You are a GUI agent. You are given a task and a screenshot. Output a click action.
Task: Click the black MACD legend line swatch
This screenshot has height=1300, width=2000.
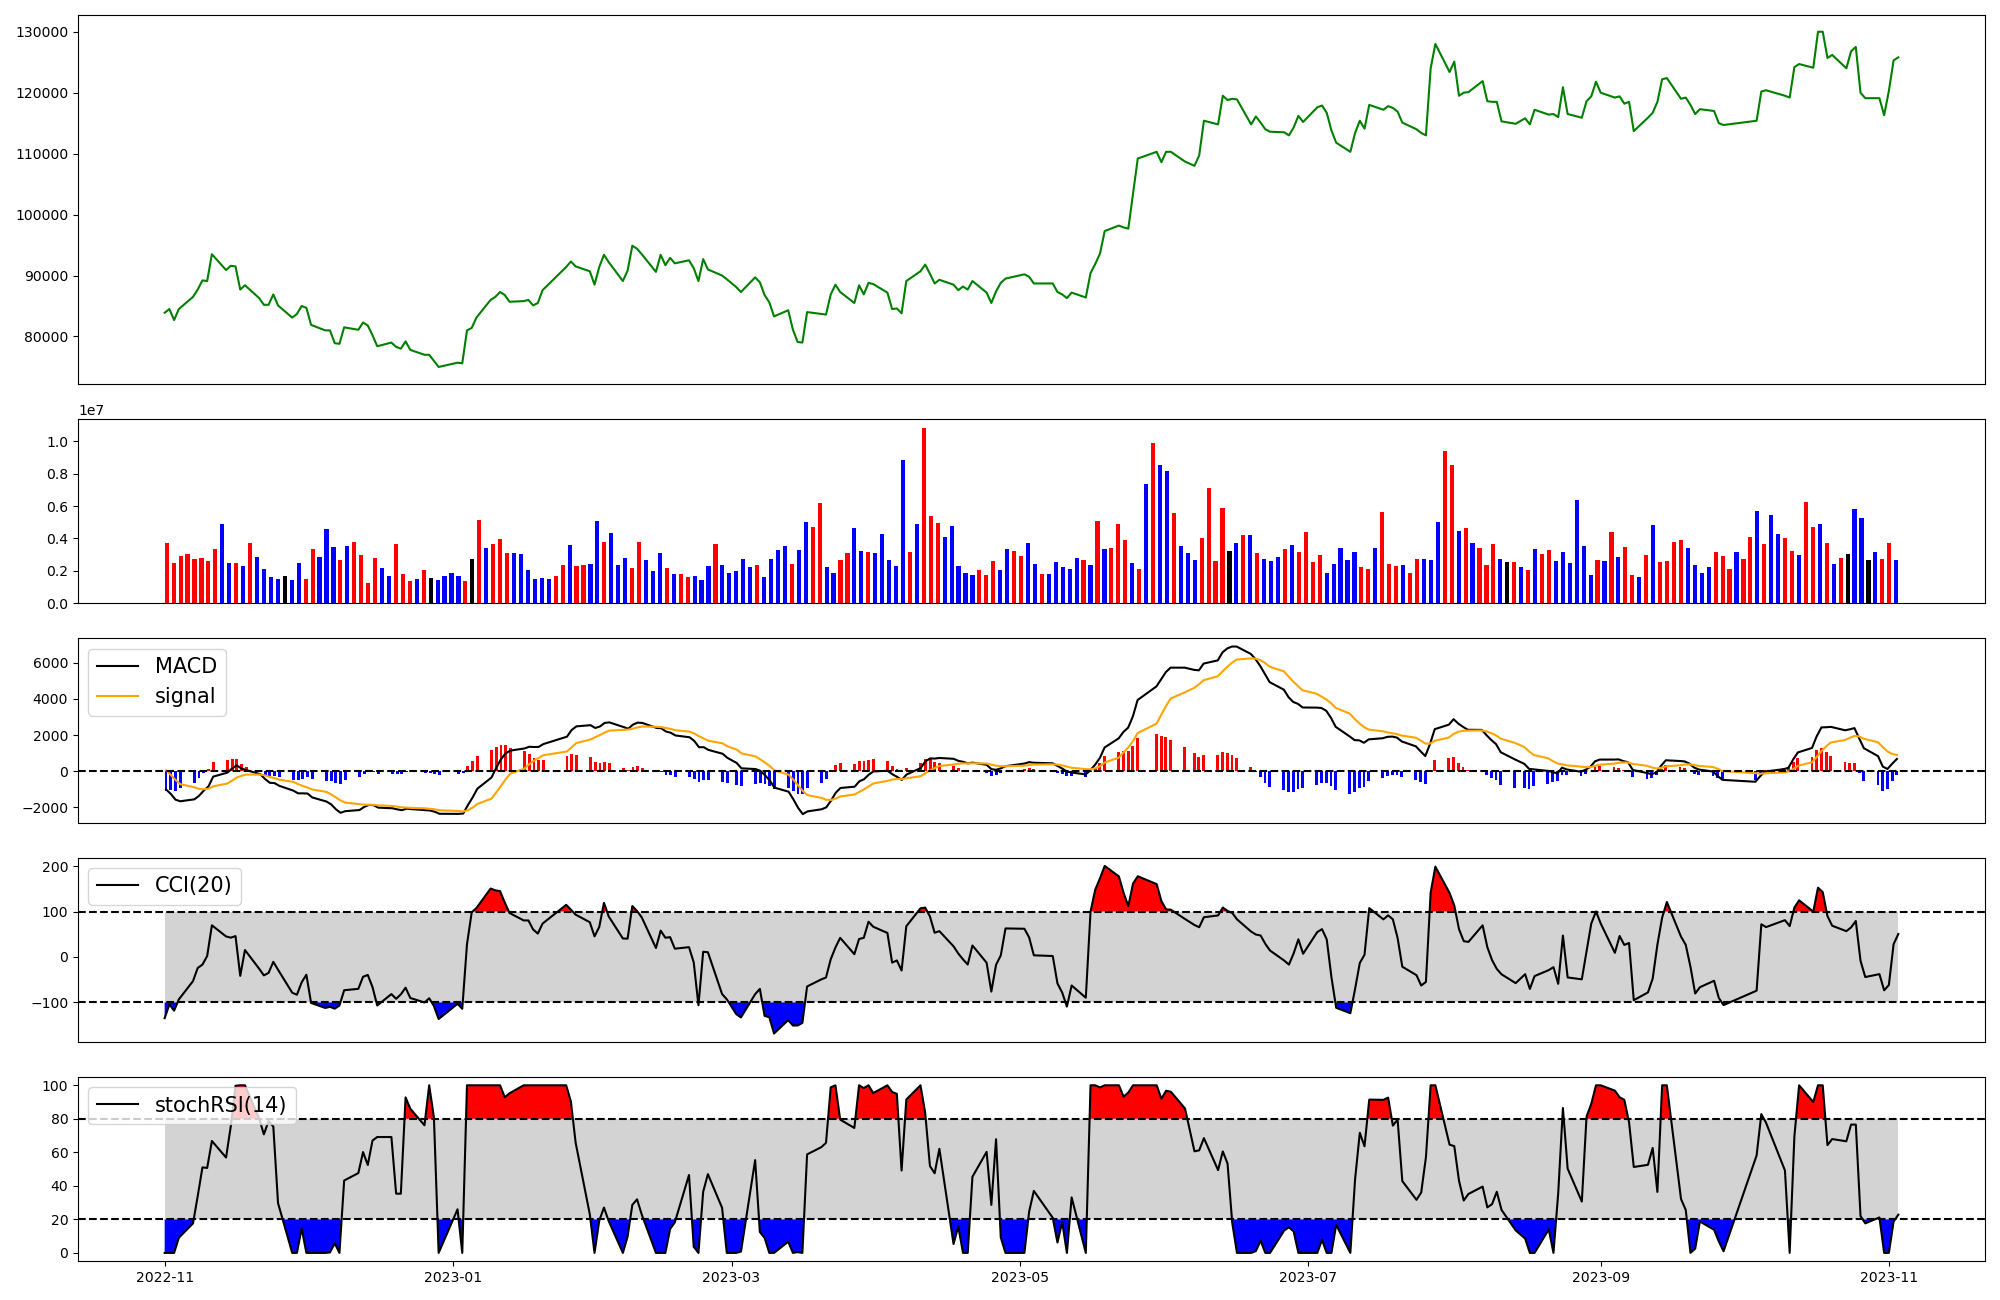[119, 667]
